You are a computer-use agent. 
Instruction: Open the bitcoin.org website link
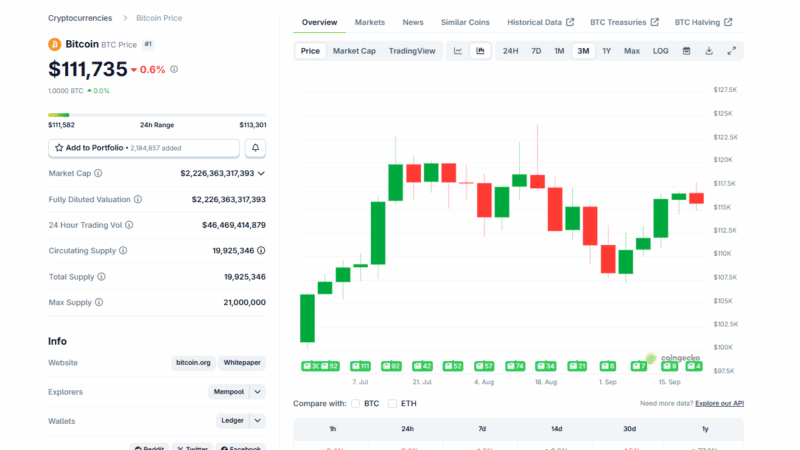pyautogui.click(x=193, y=363)
